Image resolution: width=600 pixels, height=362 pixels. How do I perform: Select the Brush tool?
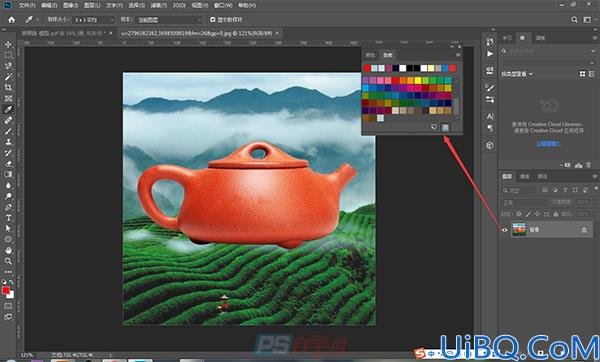(8, 131)
